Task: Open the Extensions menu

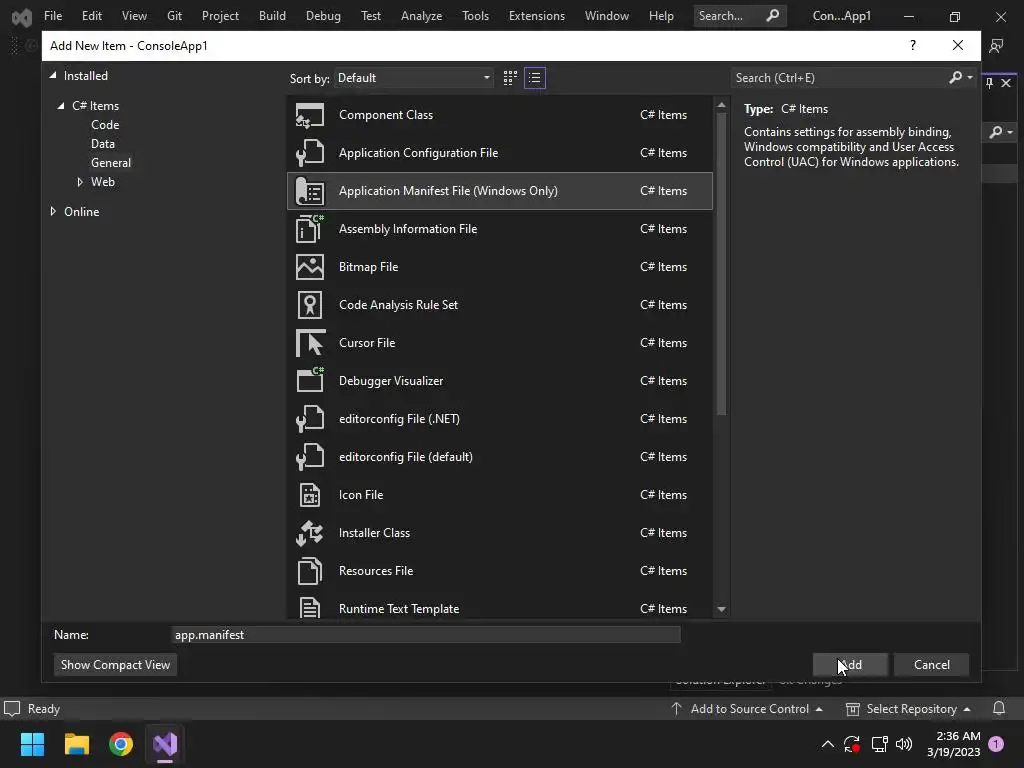Action: point(537,16)
